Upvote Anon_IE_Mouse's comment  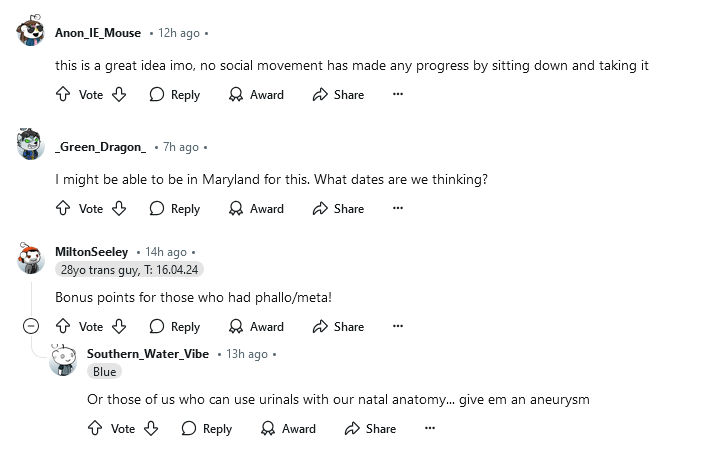pyautogui.click(x=63, y=95)
